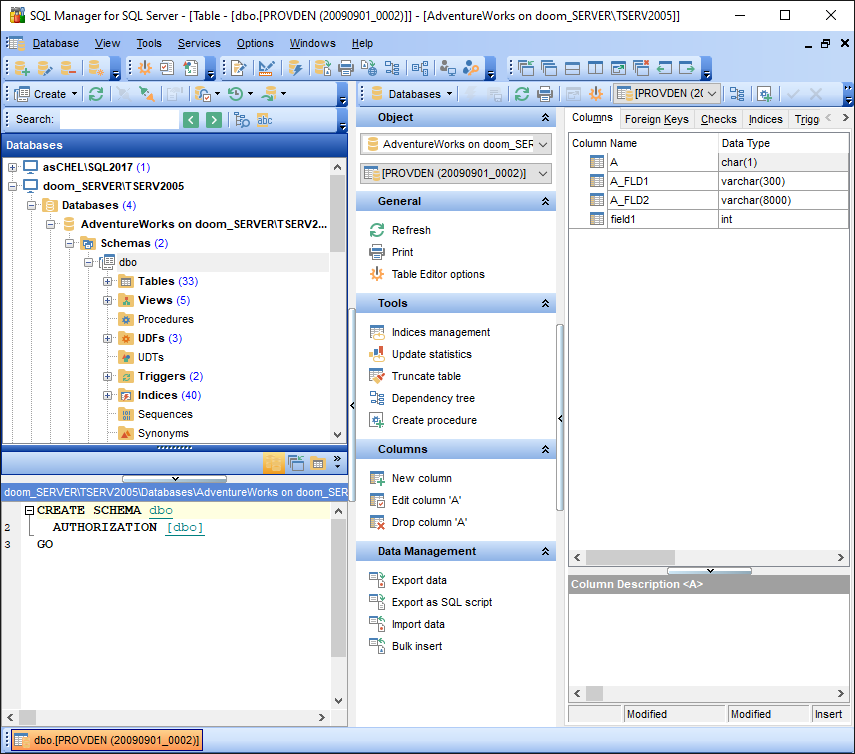
Task: Expand the asCHEL\SQL2017 server node
Action: point(12,167)
